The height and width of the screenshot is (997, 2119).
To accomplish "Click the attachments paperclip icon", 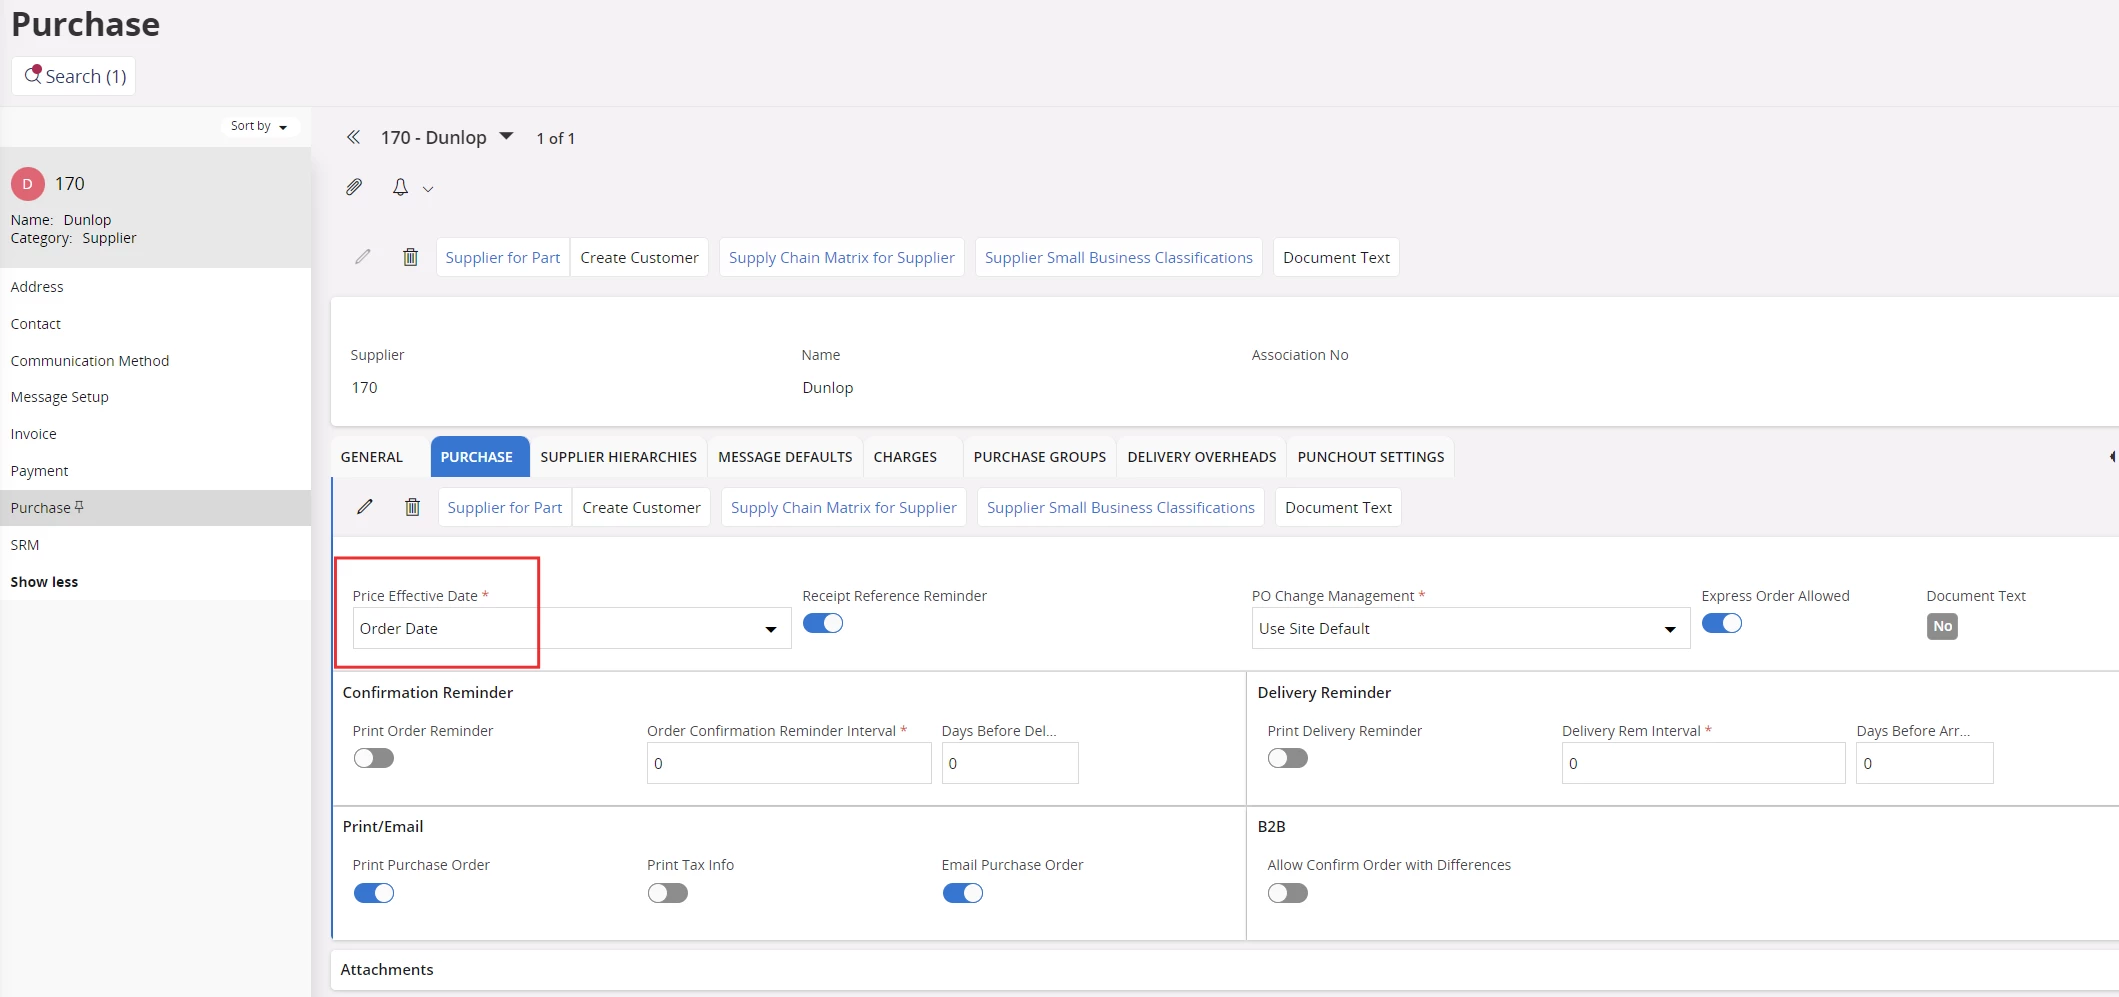I will 354,187.
